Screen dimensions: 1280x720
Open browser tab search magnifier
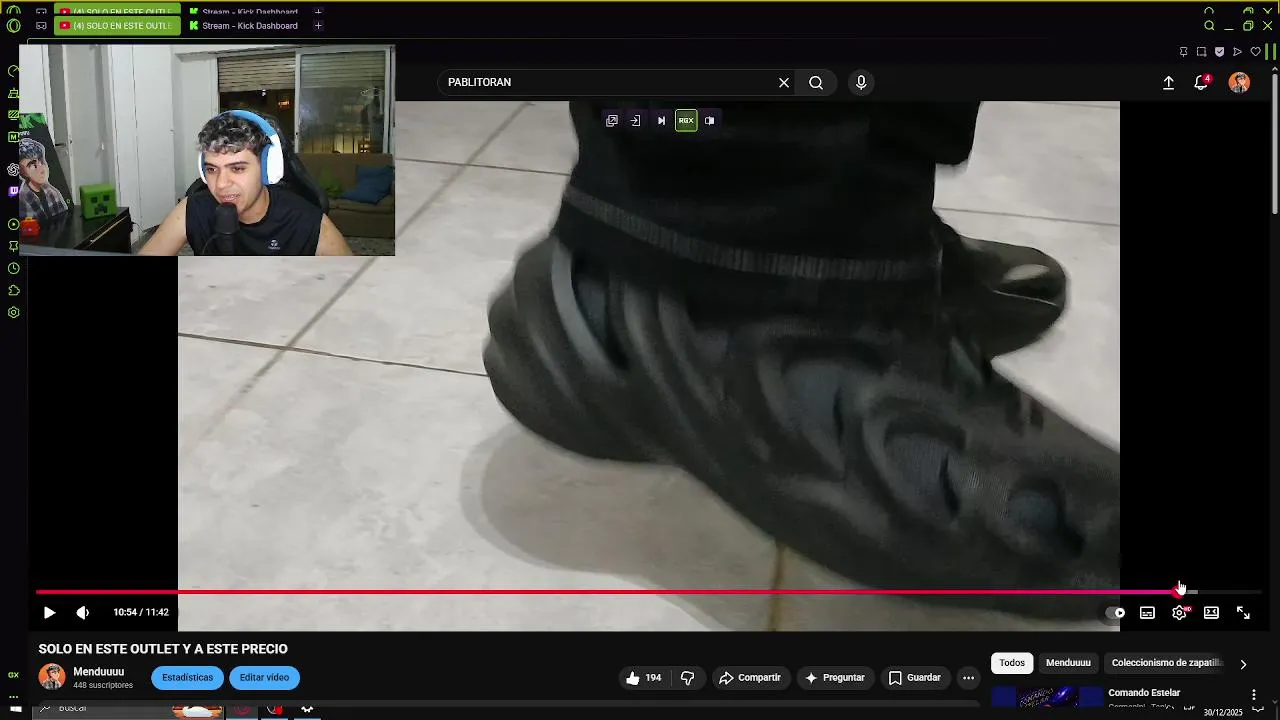1209,26
